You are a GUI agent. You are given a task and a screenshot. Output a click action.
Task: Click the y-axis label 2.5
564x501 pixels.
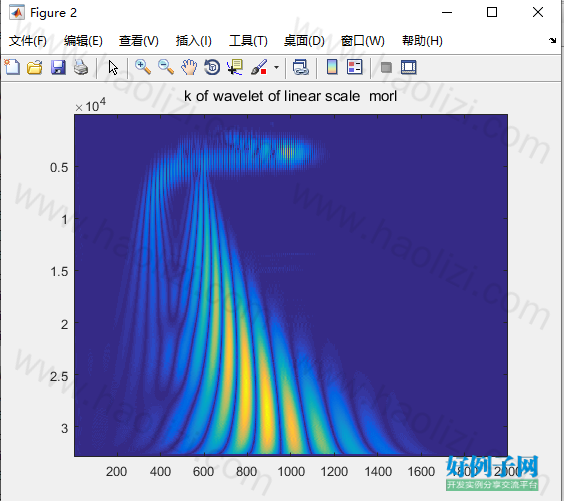59,377
